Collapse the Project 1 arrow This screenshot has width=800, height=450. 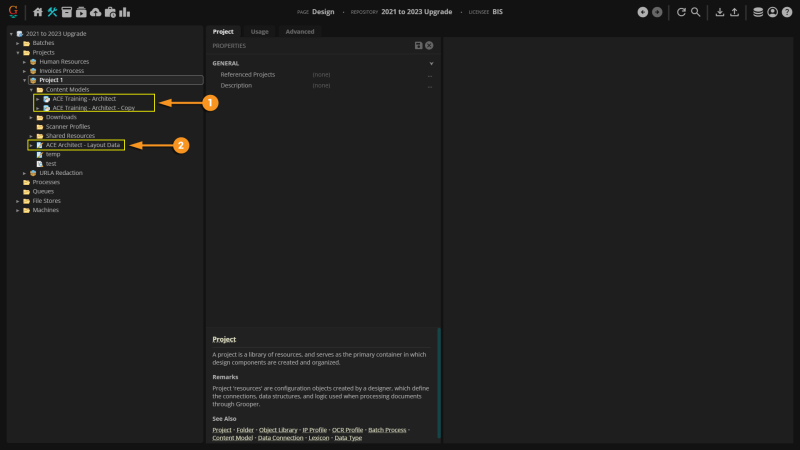pyautogui.click(x=24, y=80)
